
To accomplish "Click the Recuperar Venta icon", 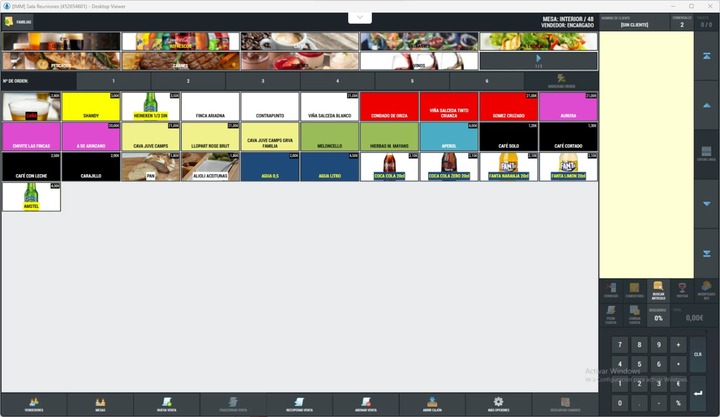I will click(x=299, y=404).
